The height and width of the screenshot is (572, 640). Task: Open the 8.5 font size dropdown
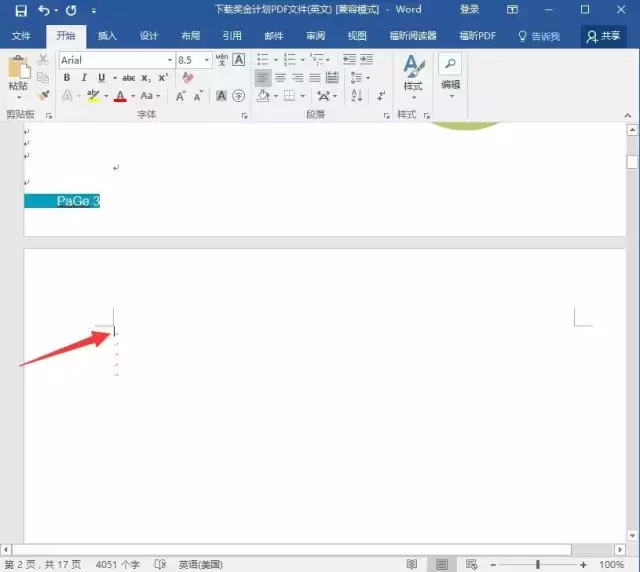(207, 60)
